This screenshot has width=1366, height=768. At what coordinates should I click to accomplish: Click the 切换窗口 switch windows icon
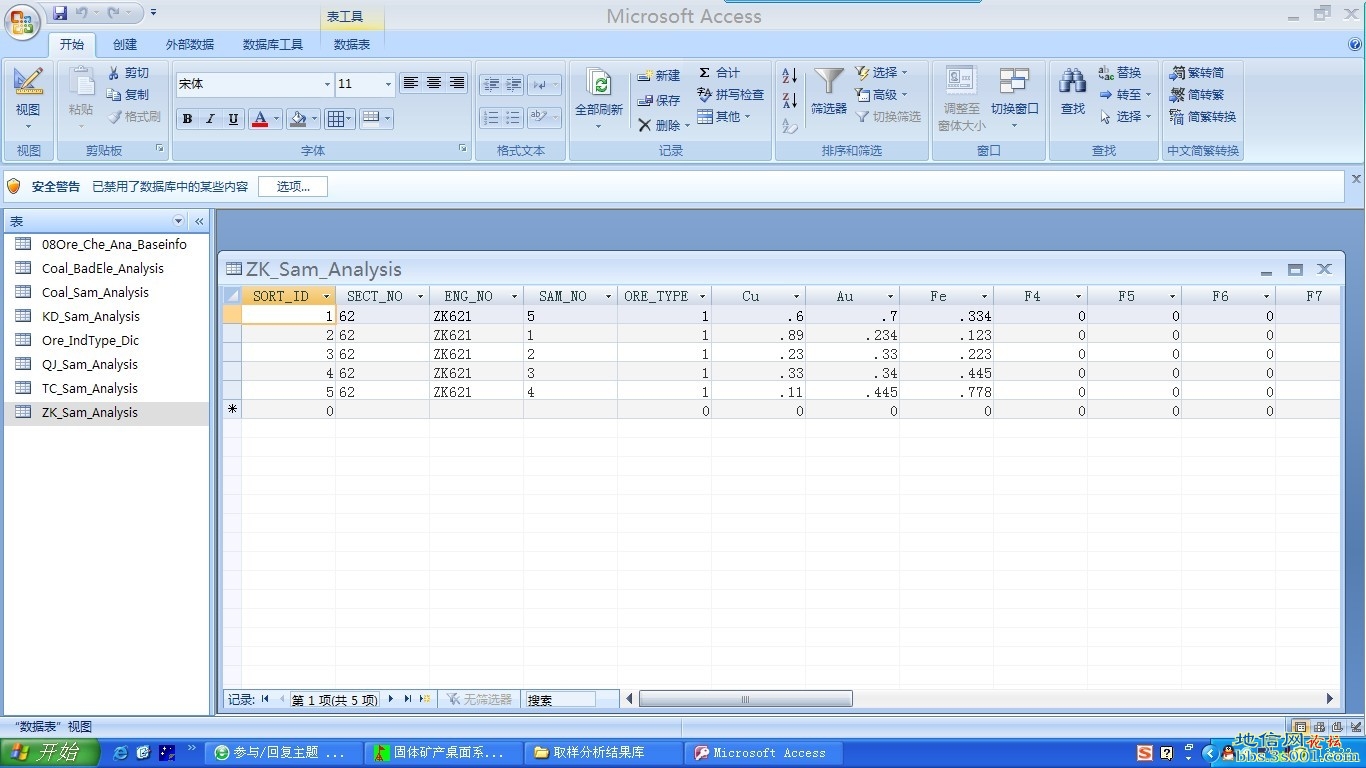(1014, 98)
